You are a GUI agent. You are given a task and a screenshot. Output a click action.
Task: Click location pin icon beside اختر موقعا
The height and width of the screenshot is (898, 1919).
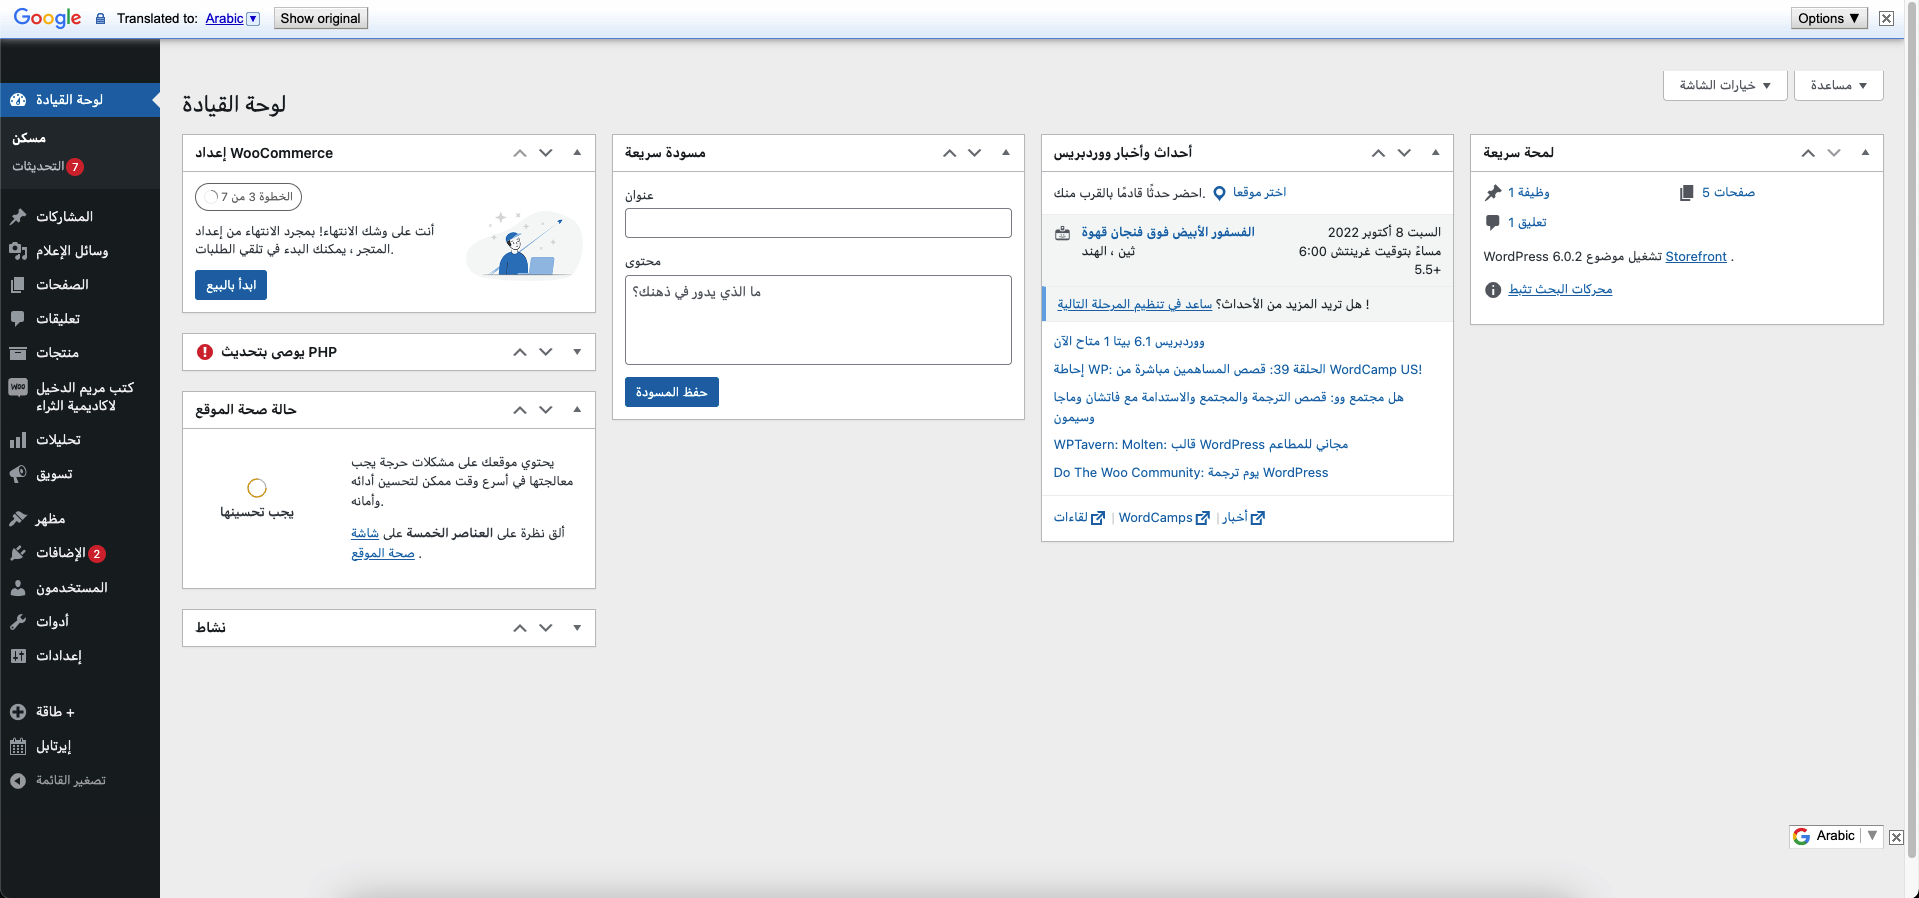(1219, 193)
